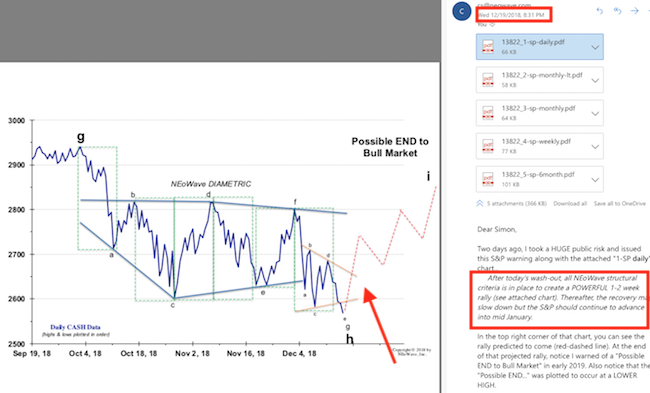Expand the "You" recipients chevron
The height and width of the screenshot is (393, 650).
coord(492,24)
